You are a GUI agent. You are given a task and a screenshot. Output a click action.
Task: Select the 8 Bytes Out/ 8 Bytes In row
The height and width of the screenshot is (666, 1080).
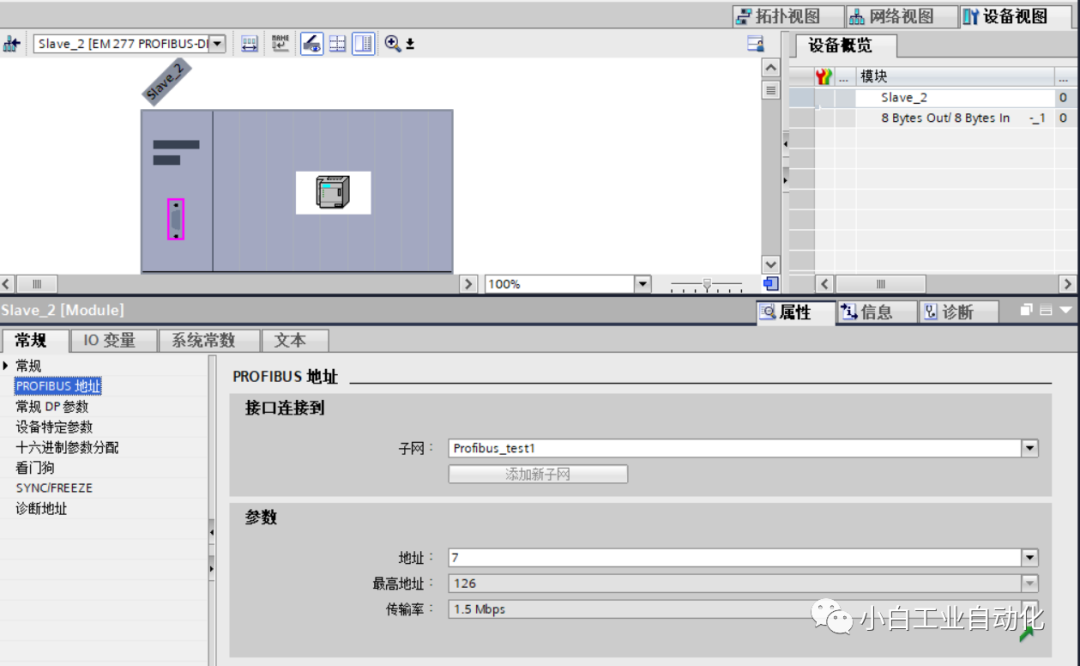coord(933,118)
